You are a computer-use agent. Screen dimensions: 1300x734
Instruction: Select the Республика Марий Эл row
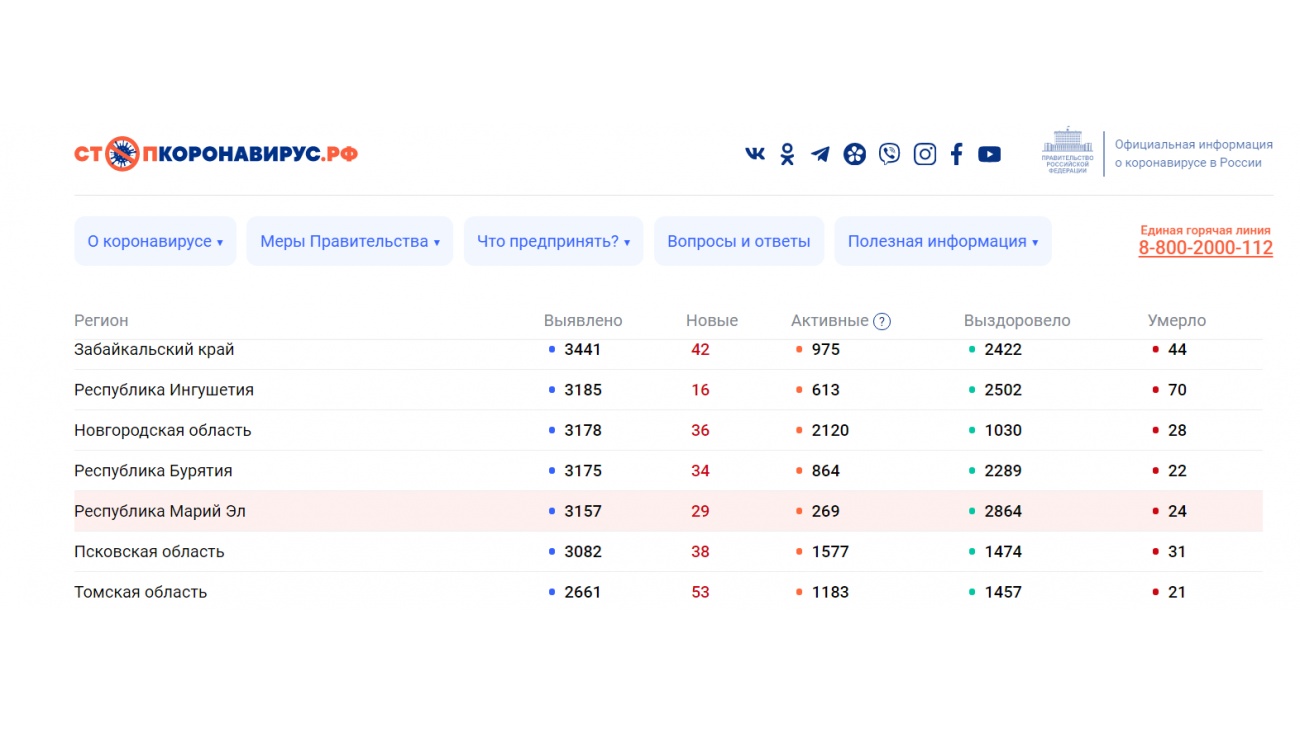160,511
